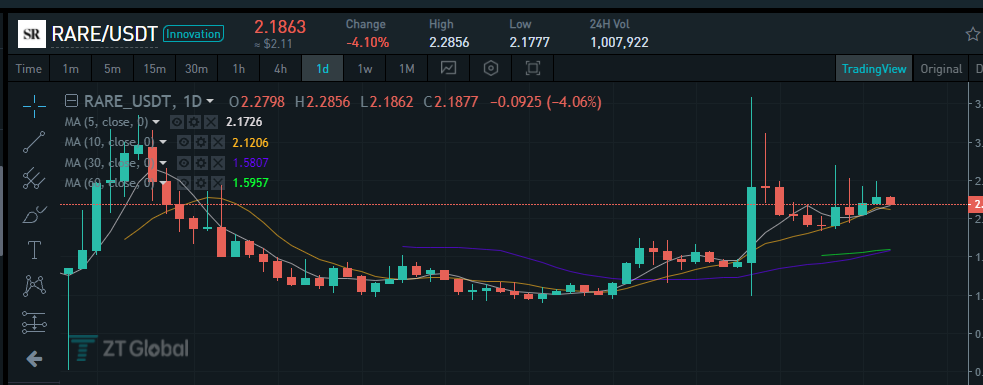Remove the MA 5 indicator
Image resolution: width=983 pixels, height=385 pixels.
coord(211,122)
